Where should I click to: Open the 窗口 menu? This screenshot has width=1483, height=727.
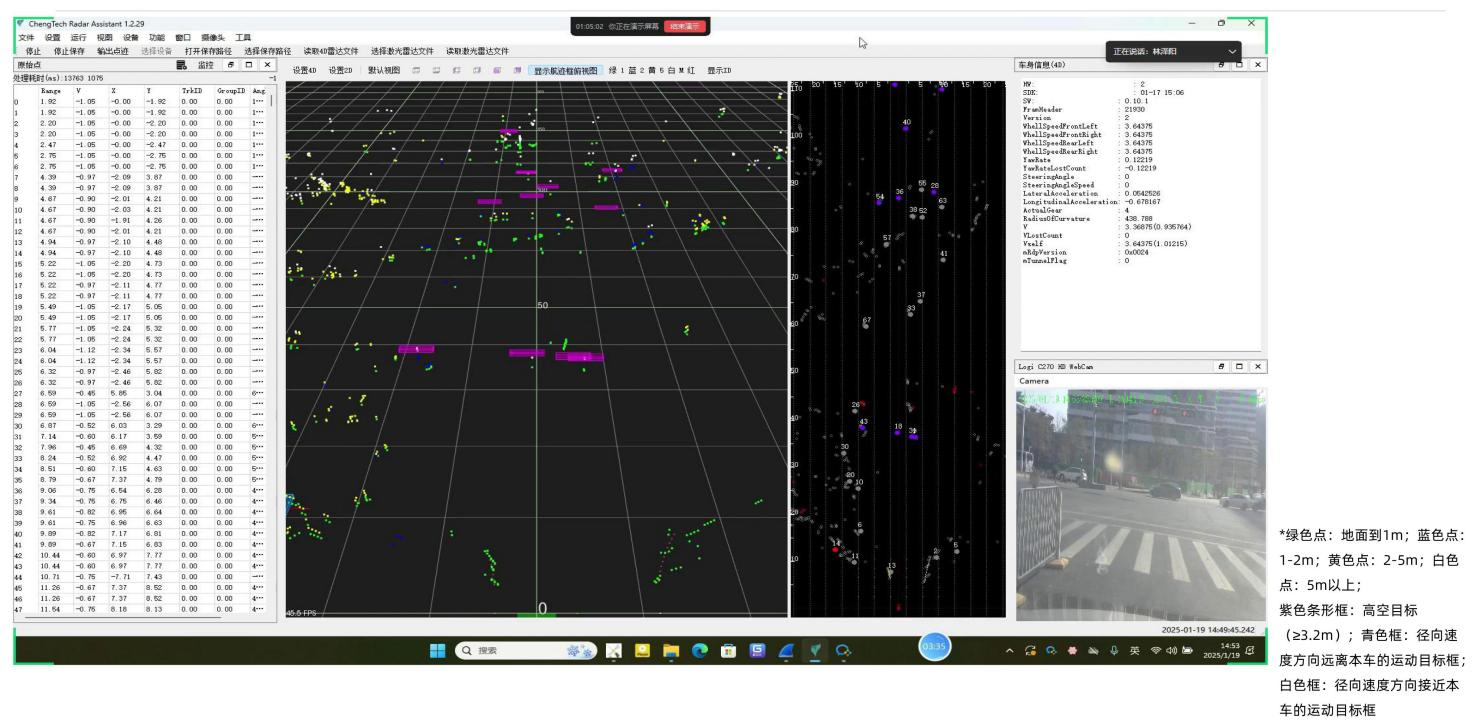[x=183, y=37]
